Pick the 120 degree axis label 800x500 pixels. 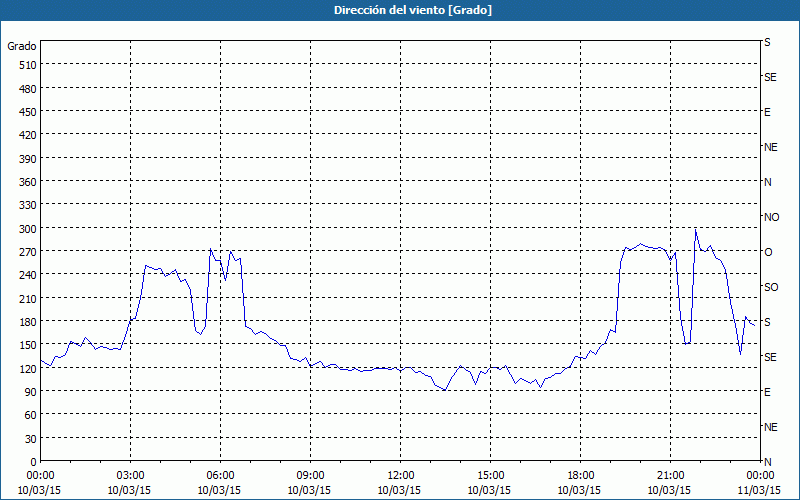pyautogui.click(x=29, y=369)
